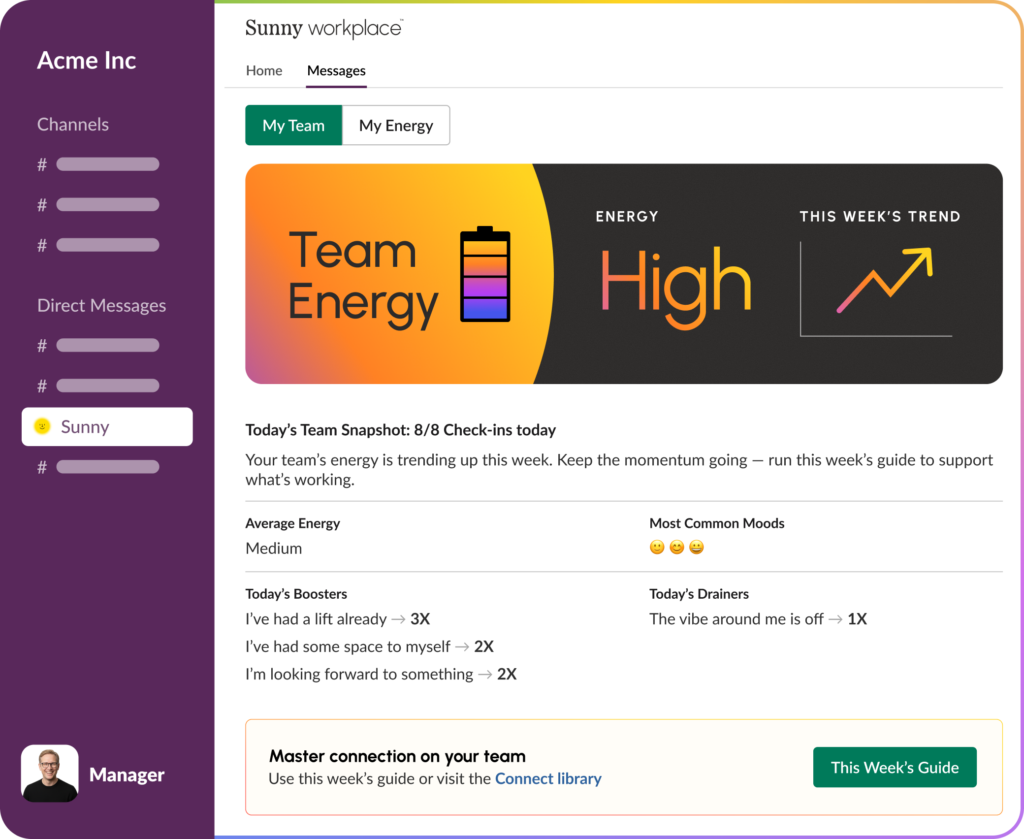Open This Week's Guide
This screenshot has width=1024, height=839.
tap(894, 767)
